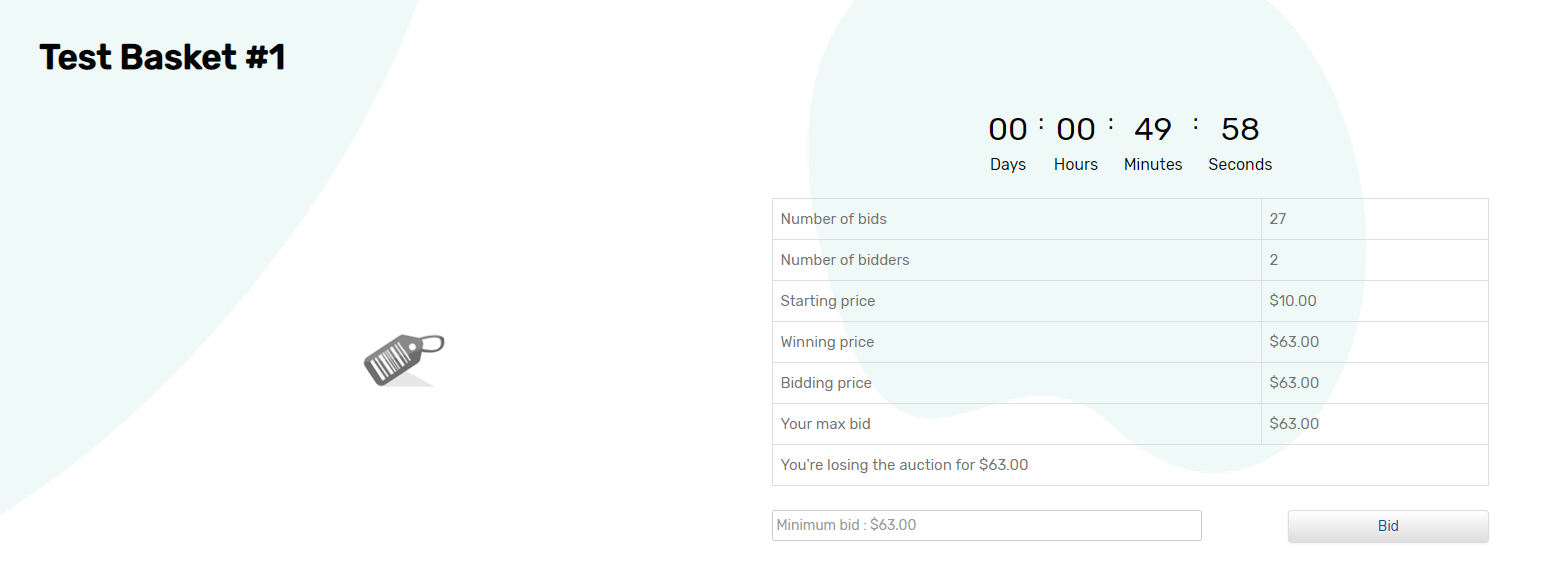The image size is (1543, 580).
Task: Select the bid count value 27
Action: click(x=1277, y=219)
